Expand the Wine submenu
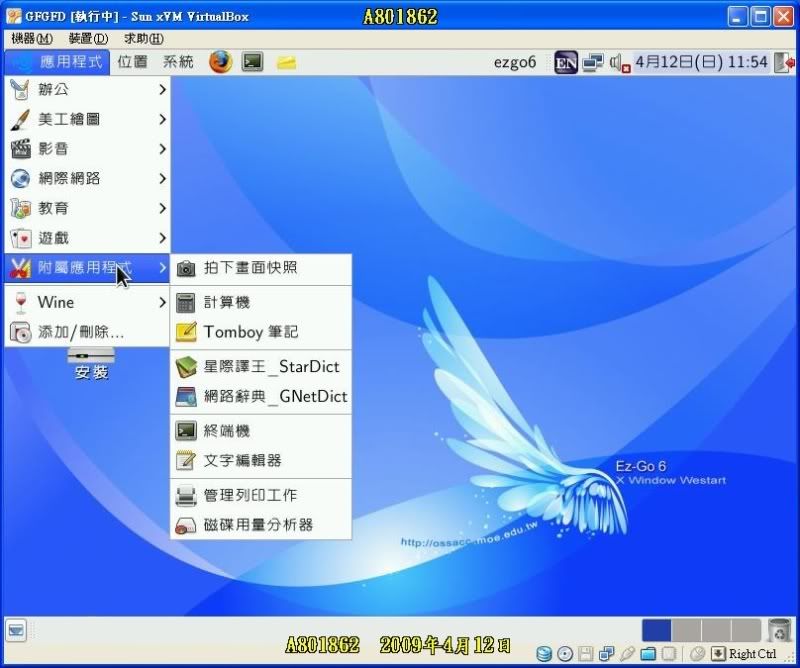800x668 pixels. click(x=87, y=303)
